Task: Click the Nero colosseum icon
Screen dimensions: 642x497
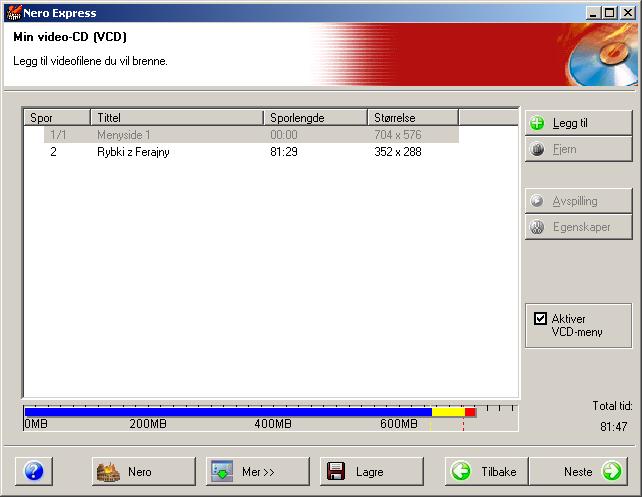Action: click(108, 472)
